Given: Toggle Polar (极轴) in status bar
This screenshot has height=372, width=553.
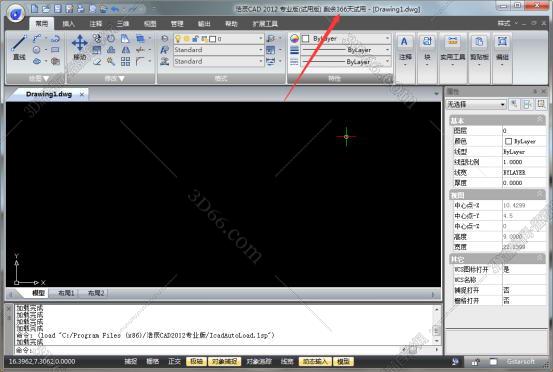Looking at the screenshot, I should coord(196,361).
